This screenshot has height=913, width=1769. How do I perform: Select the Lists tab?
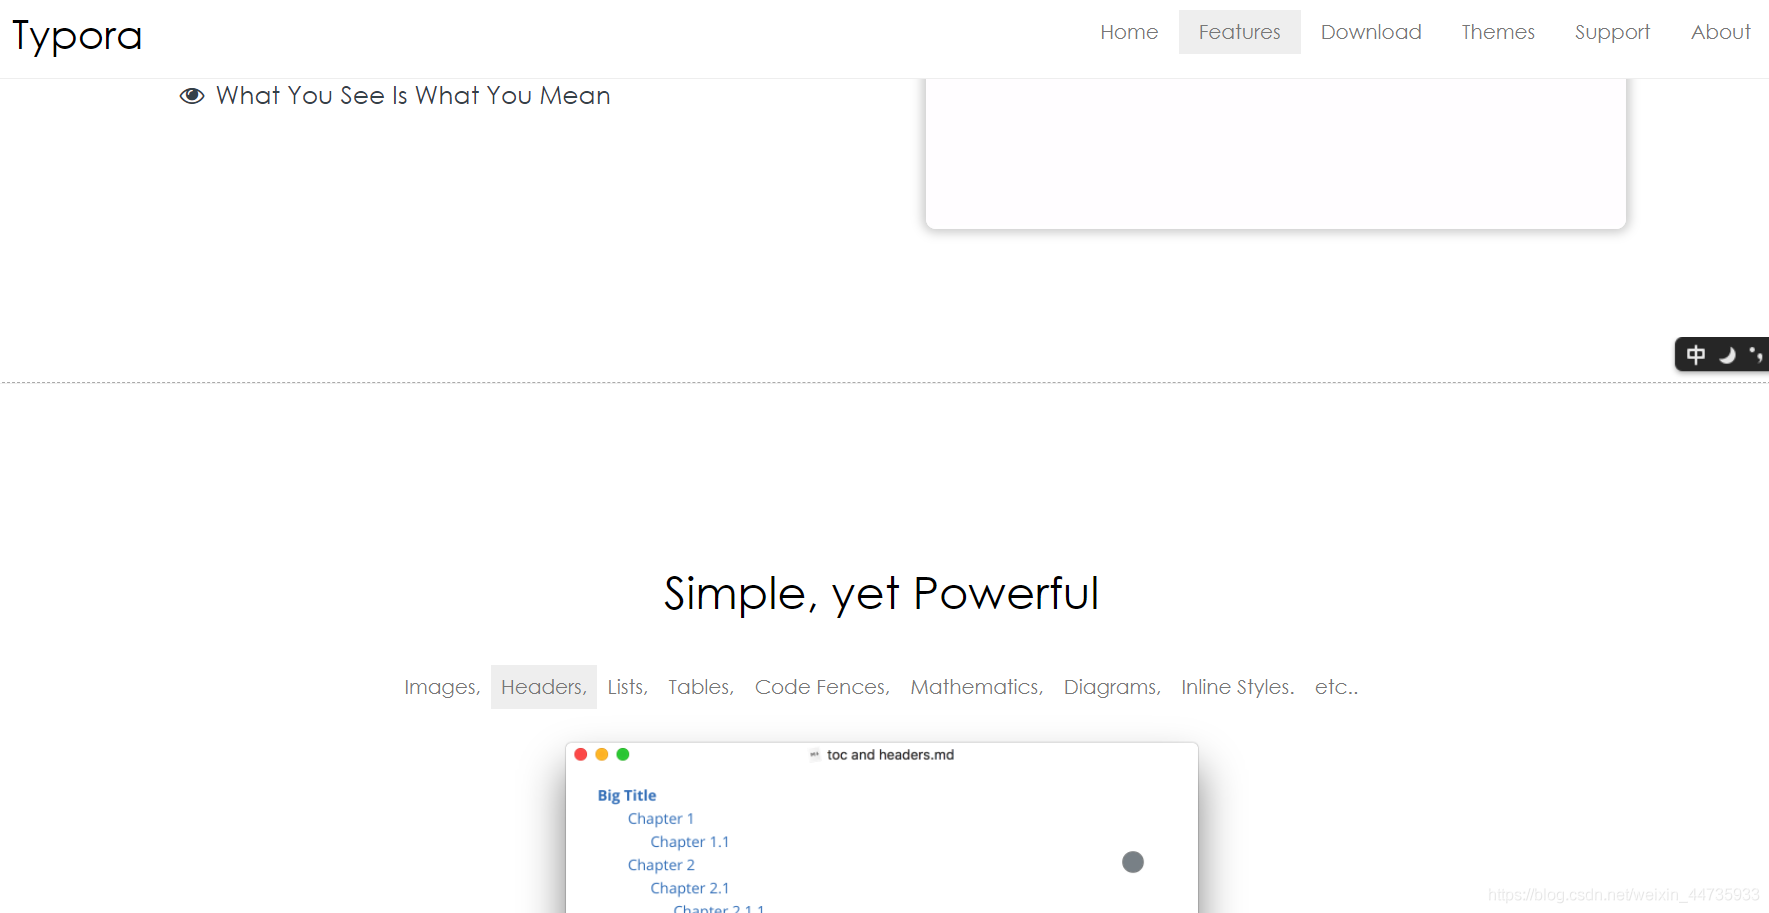627,687
